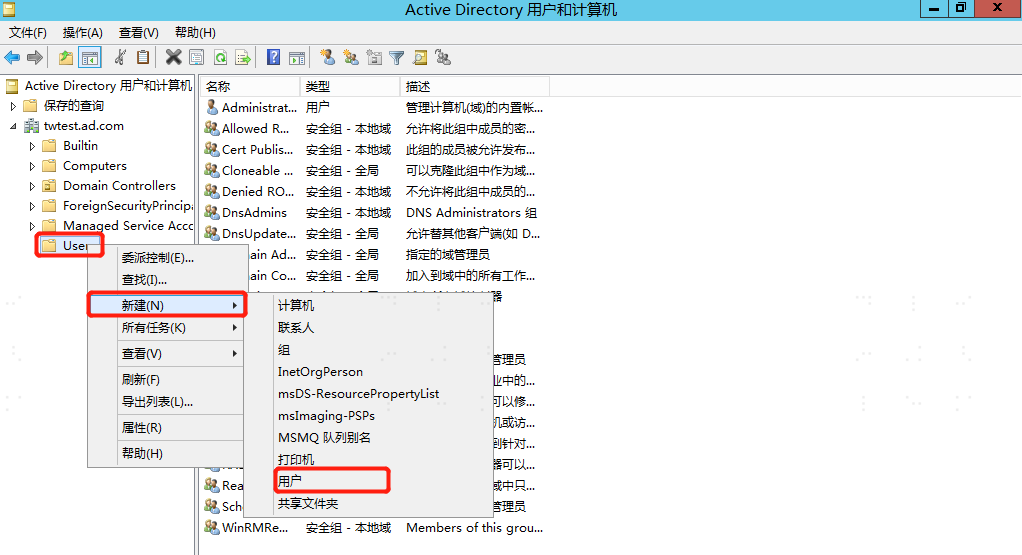Click the create new group toolbar icon

tap(351, 57)
